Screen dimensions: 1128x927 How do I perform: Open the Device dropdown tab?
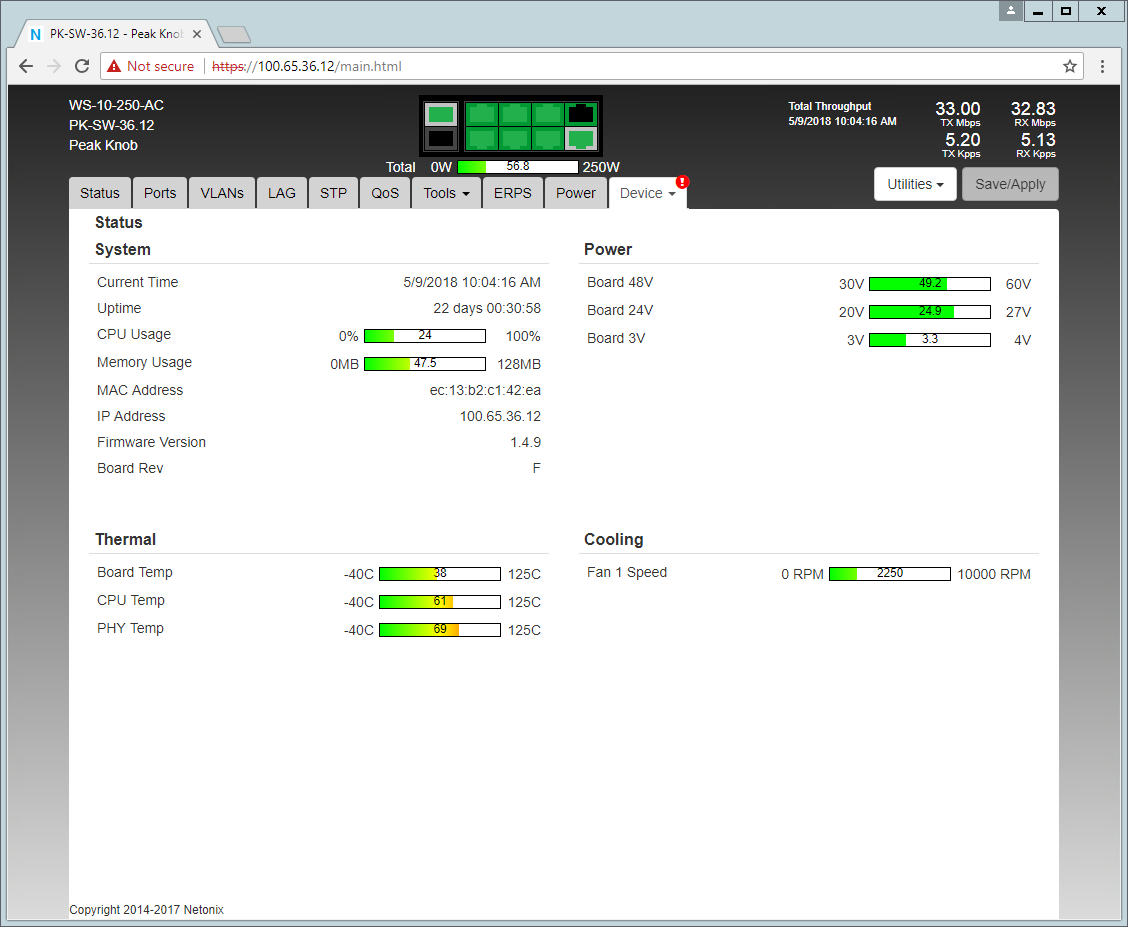tap(647, 193)
